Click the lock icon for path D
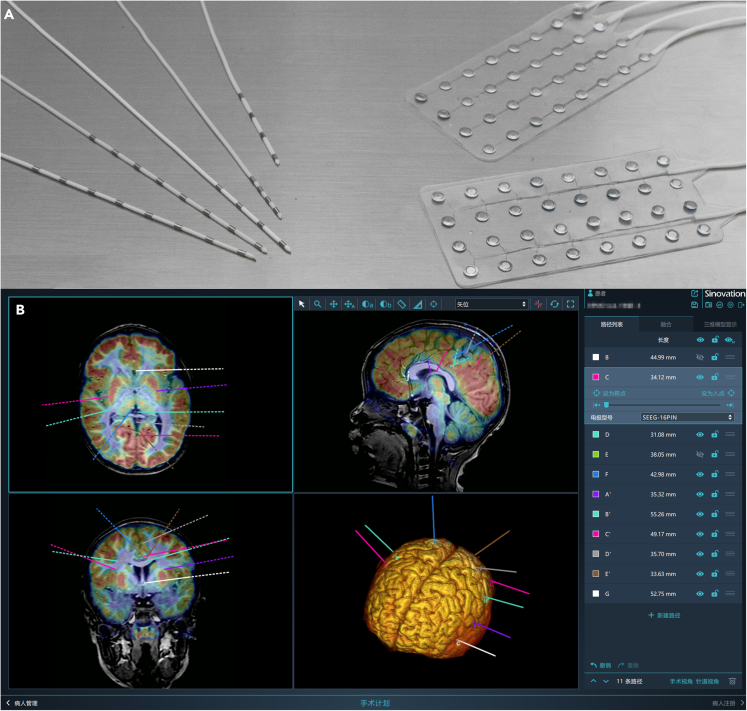The image size is (747, 711). click(x=715, y=434)
